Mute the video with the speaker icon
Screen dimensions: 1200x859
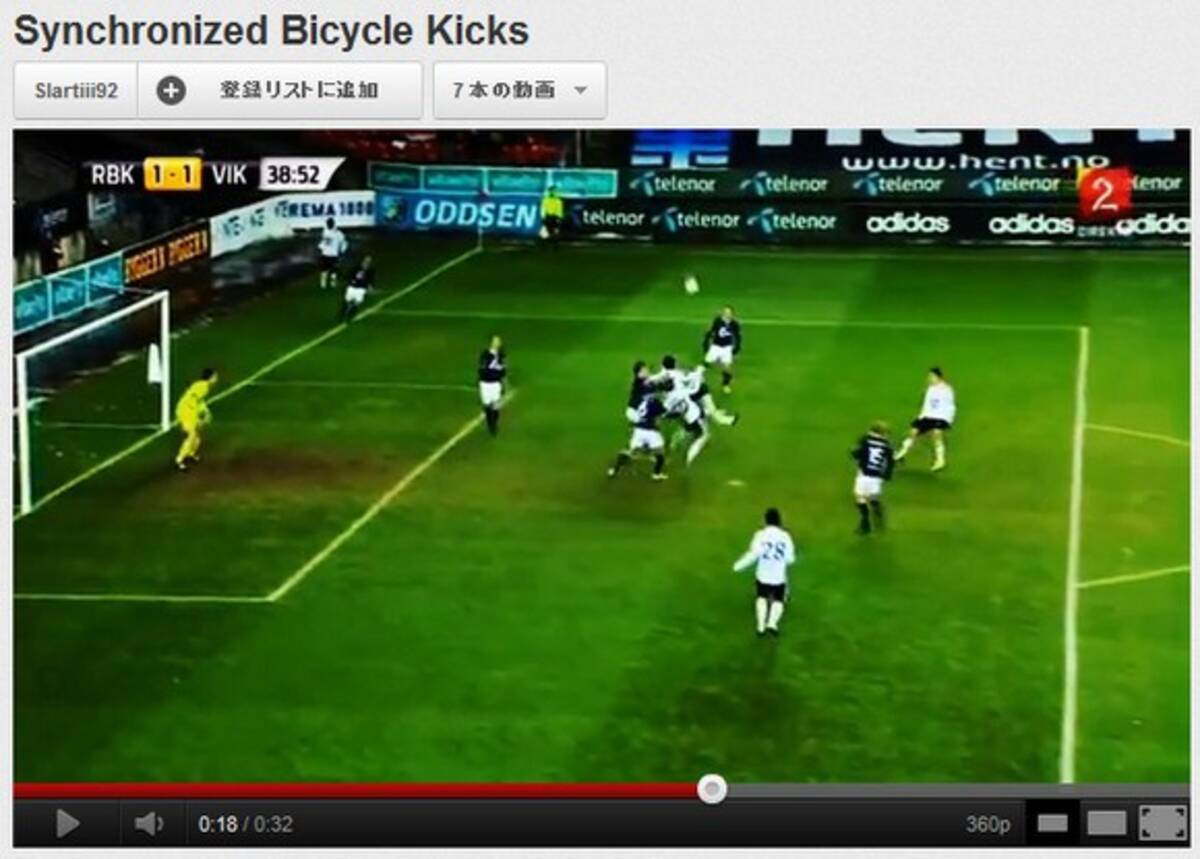[x=148, y=824]
